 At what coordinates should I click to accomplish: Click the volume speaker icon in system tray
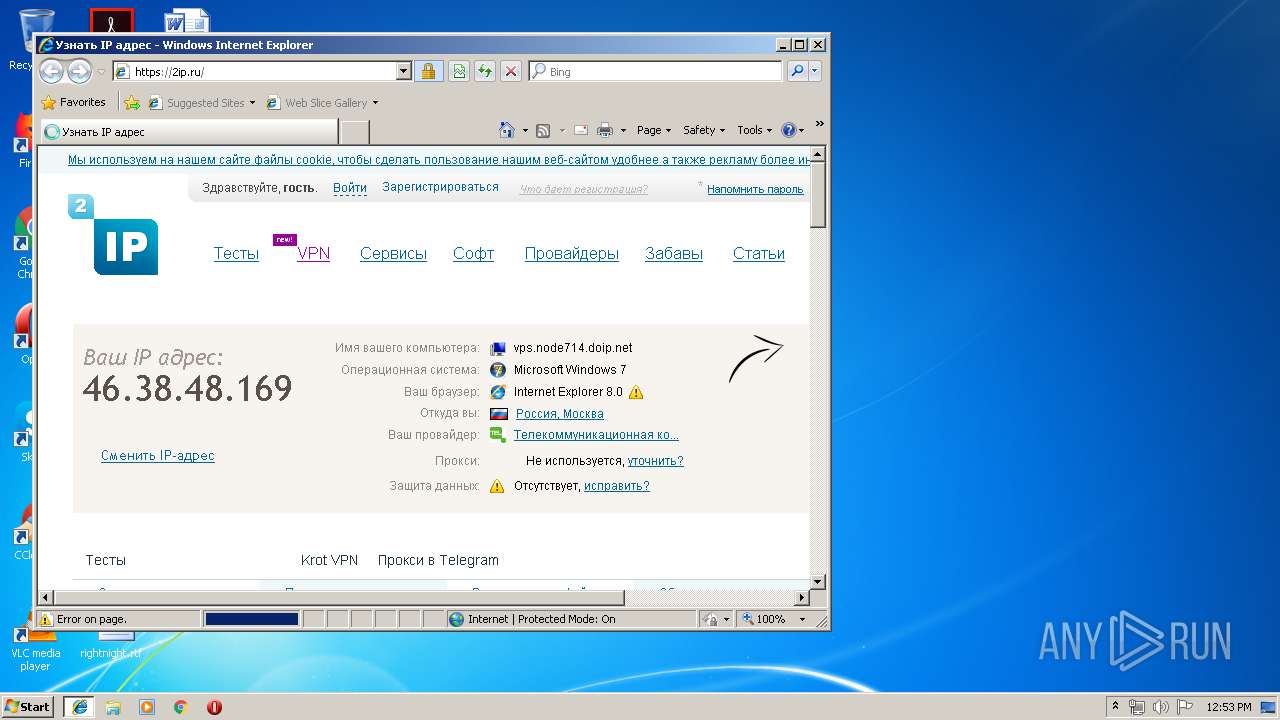pyautogui.click(x=1161, y=707)
